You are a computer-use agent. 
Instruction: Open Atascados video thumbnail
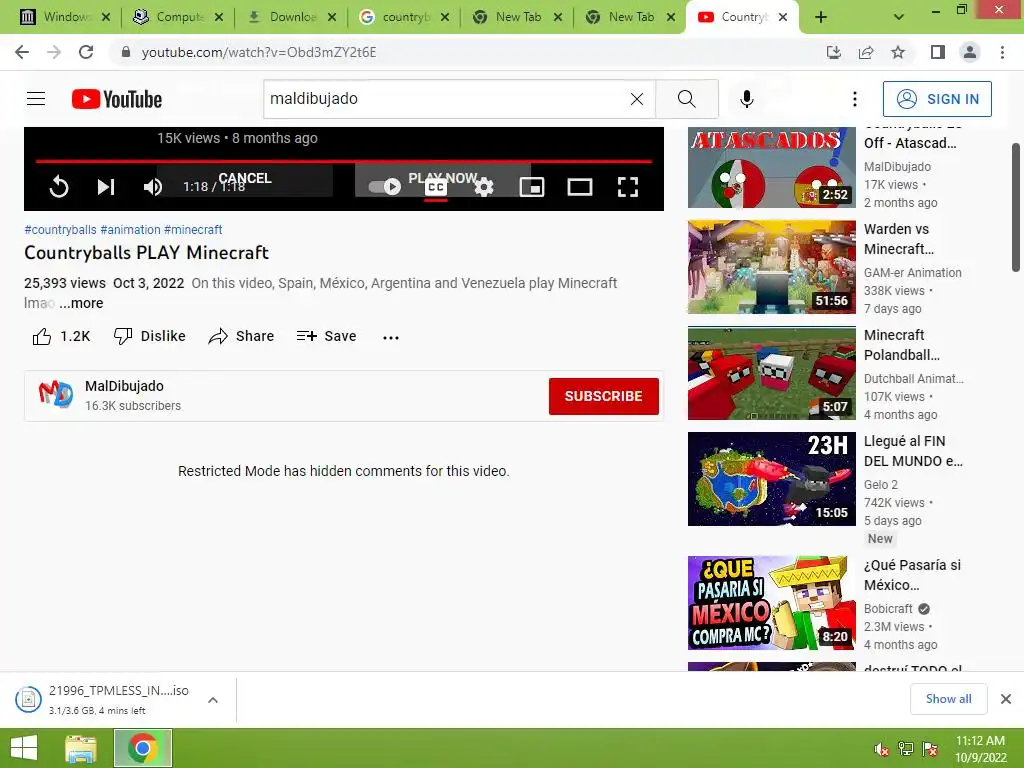[x=771, y=167]
